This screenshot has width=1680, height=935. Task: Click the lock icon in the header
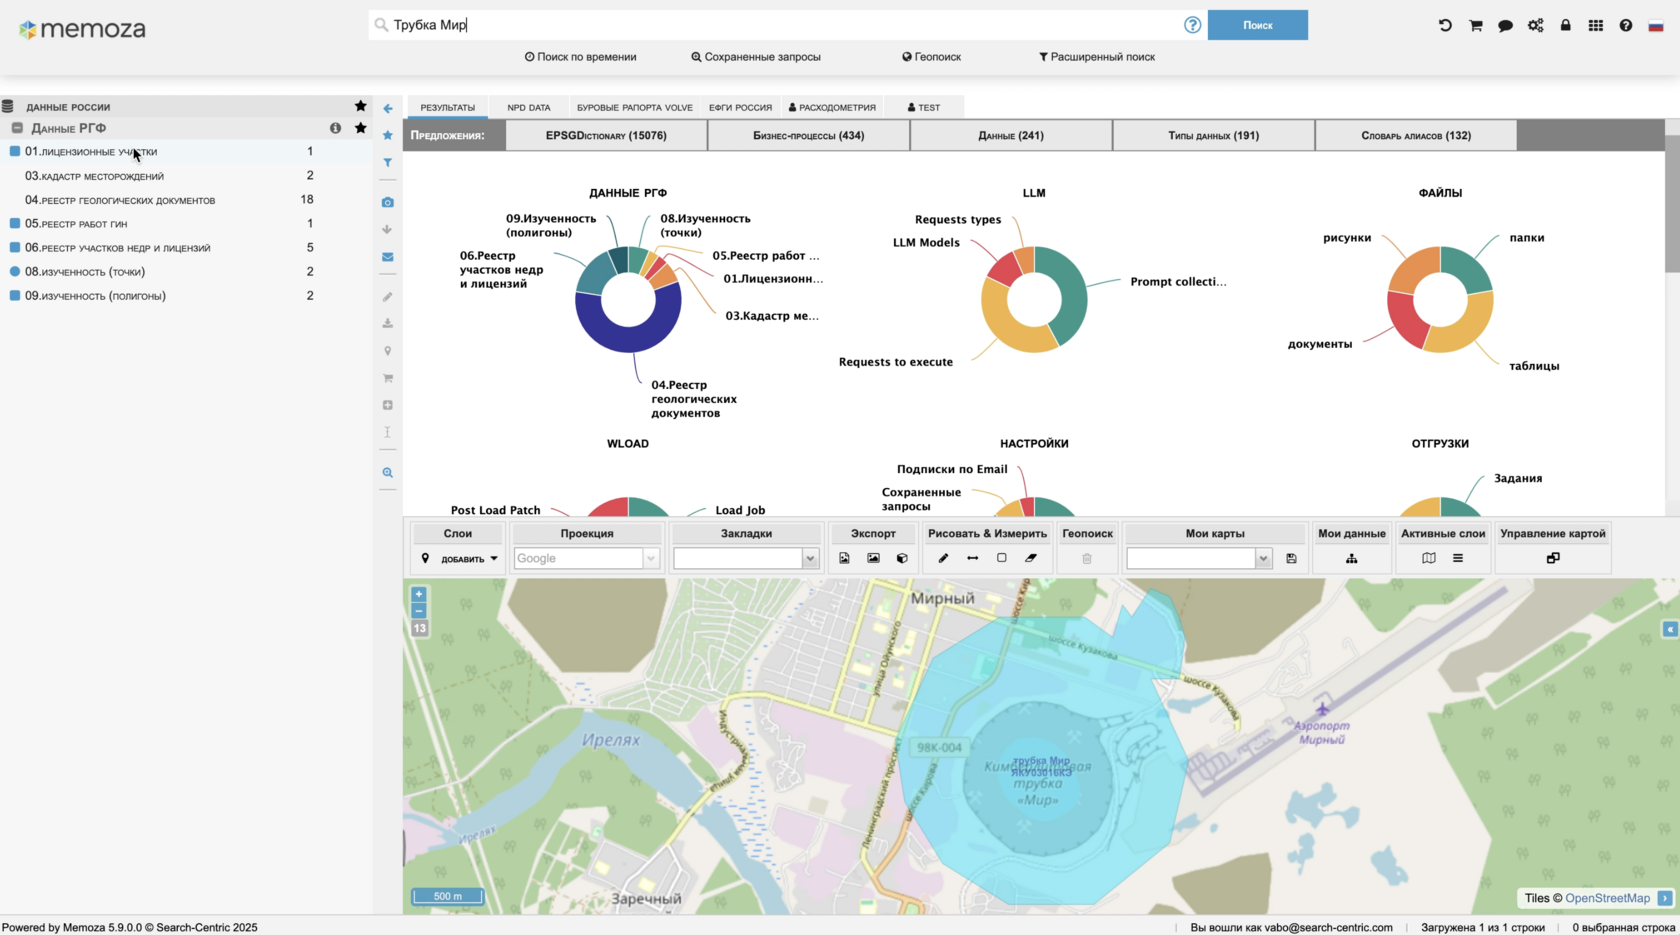point(1566,25)
